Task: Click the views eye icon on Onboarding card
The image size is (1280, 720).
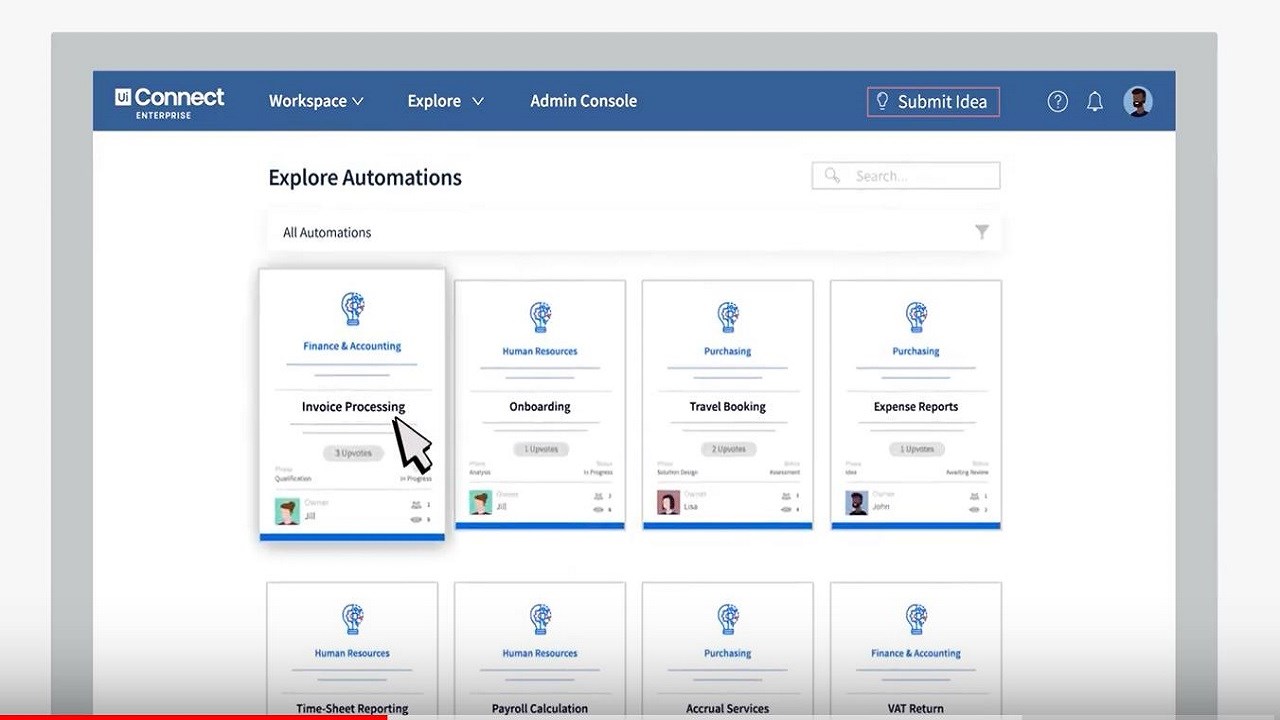Action: [x=598, y=510]
